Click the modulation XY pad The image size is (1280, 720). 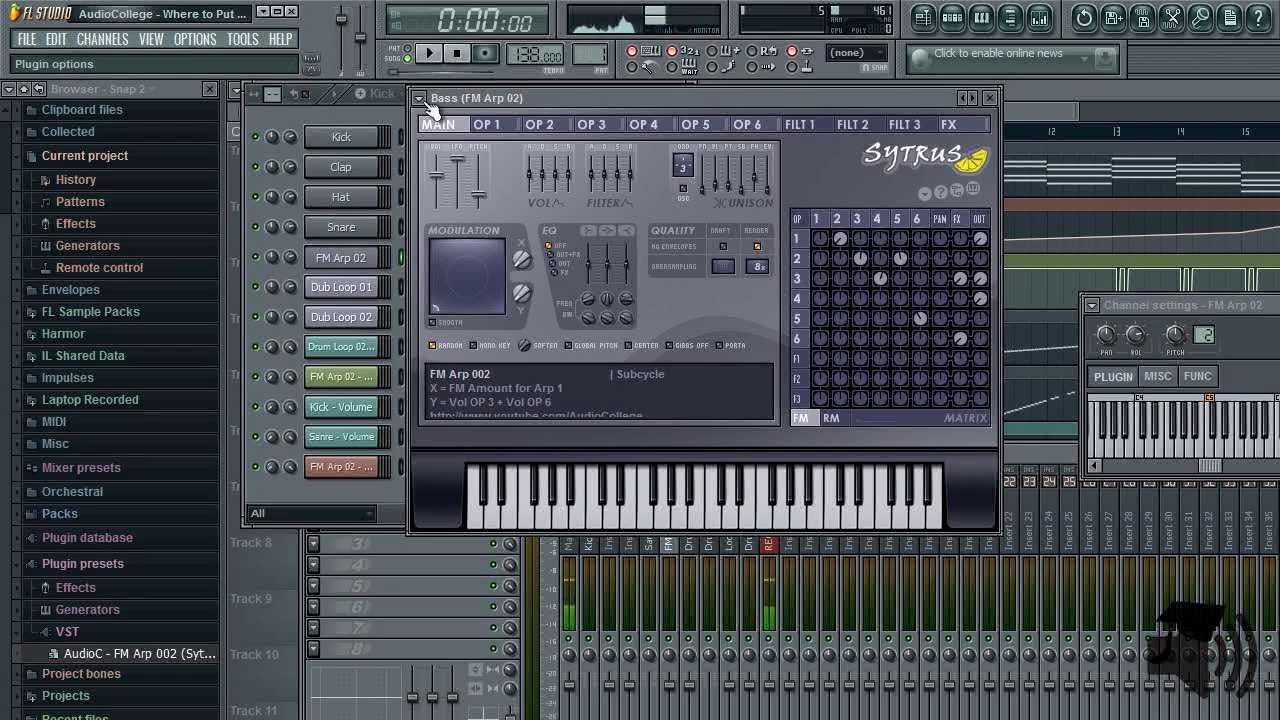point(467,277)
